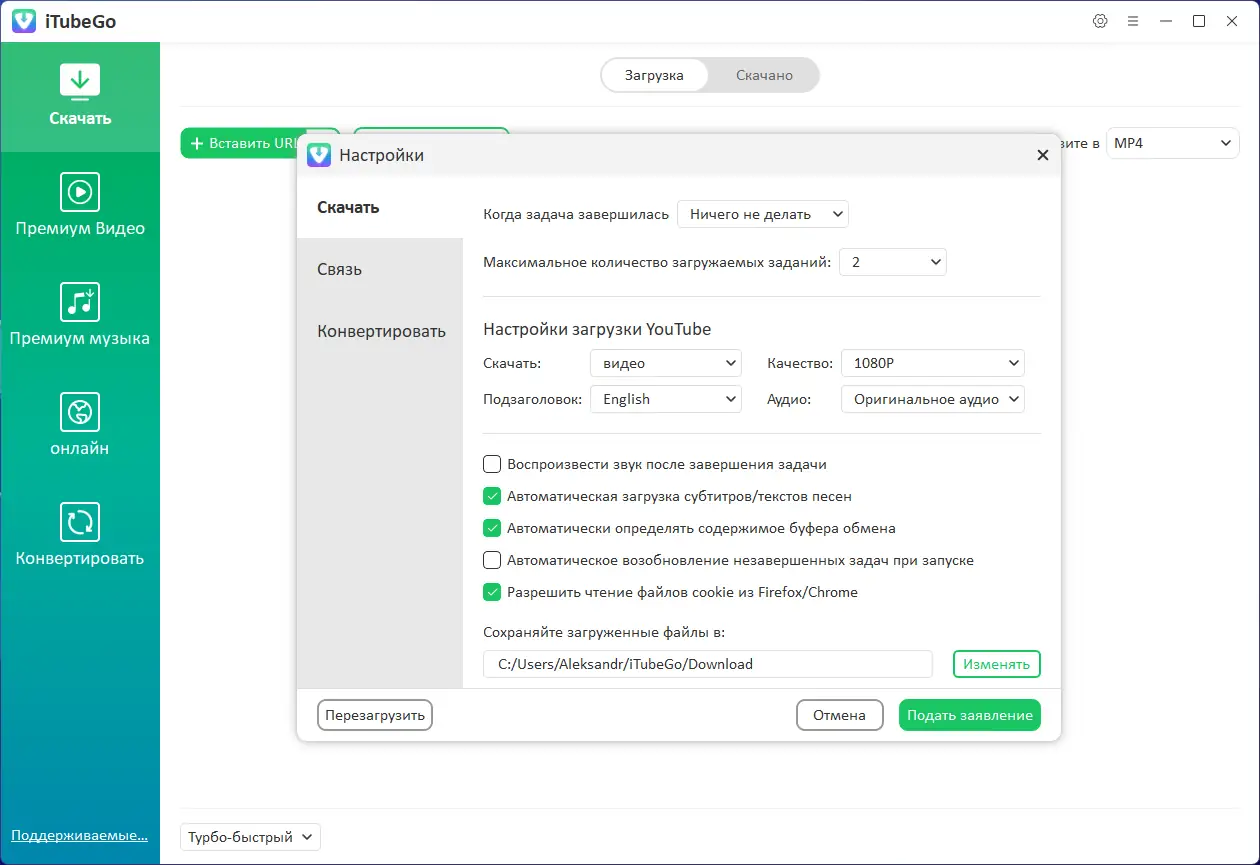Click the Изменять folder button

(x=997, y=664)
